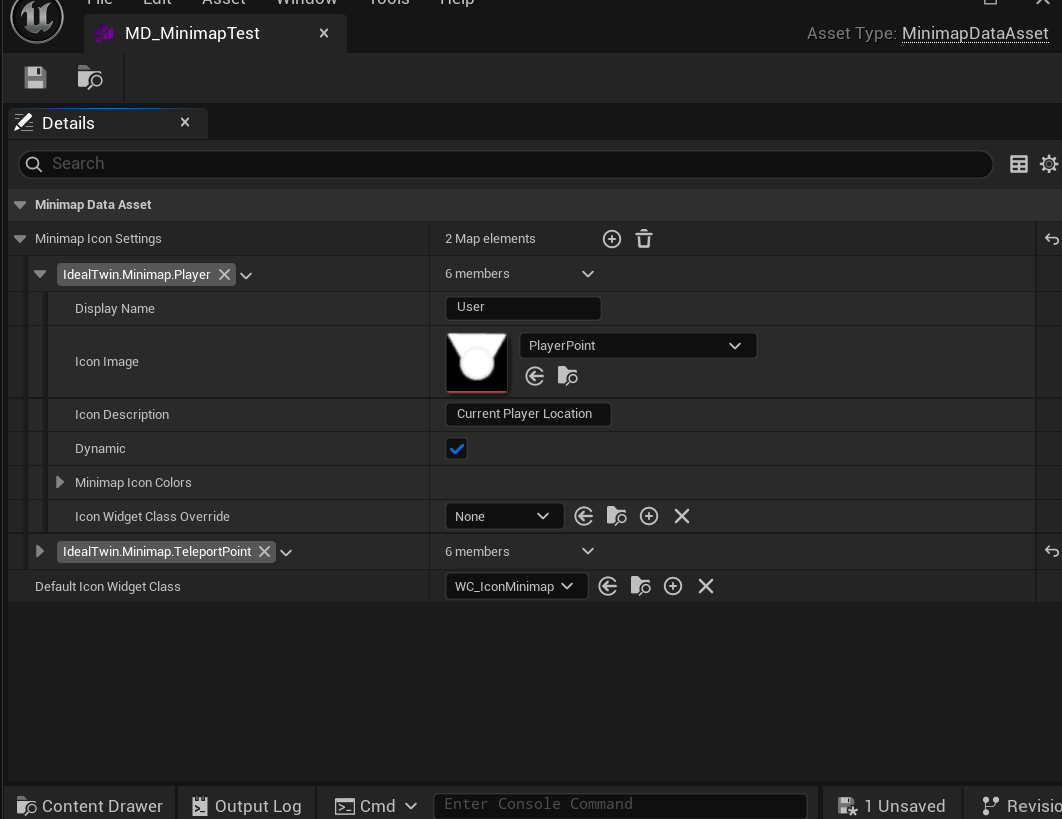The image size is (1062, 819).
Task: Toggle the Dynamic checkbox
Action: 456,449
